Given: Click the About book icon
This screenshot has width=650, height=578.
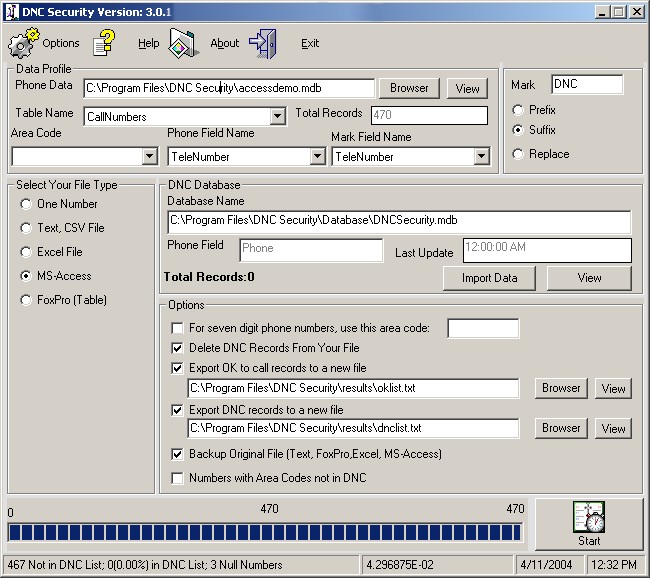Looking at the screenshot, I should point(183,43).
